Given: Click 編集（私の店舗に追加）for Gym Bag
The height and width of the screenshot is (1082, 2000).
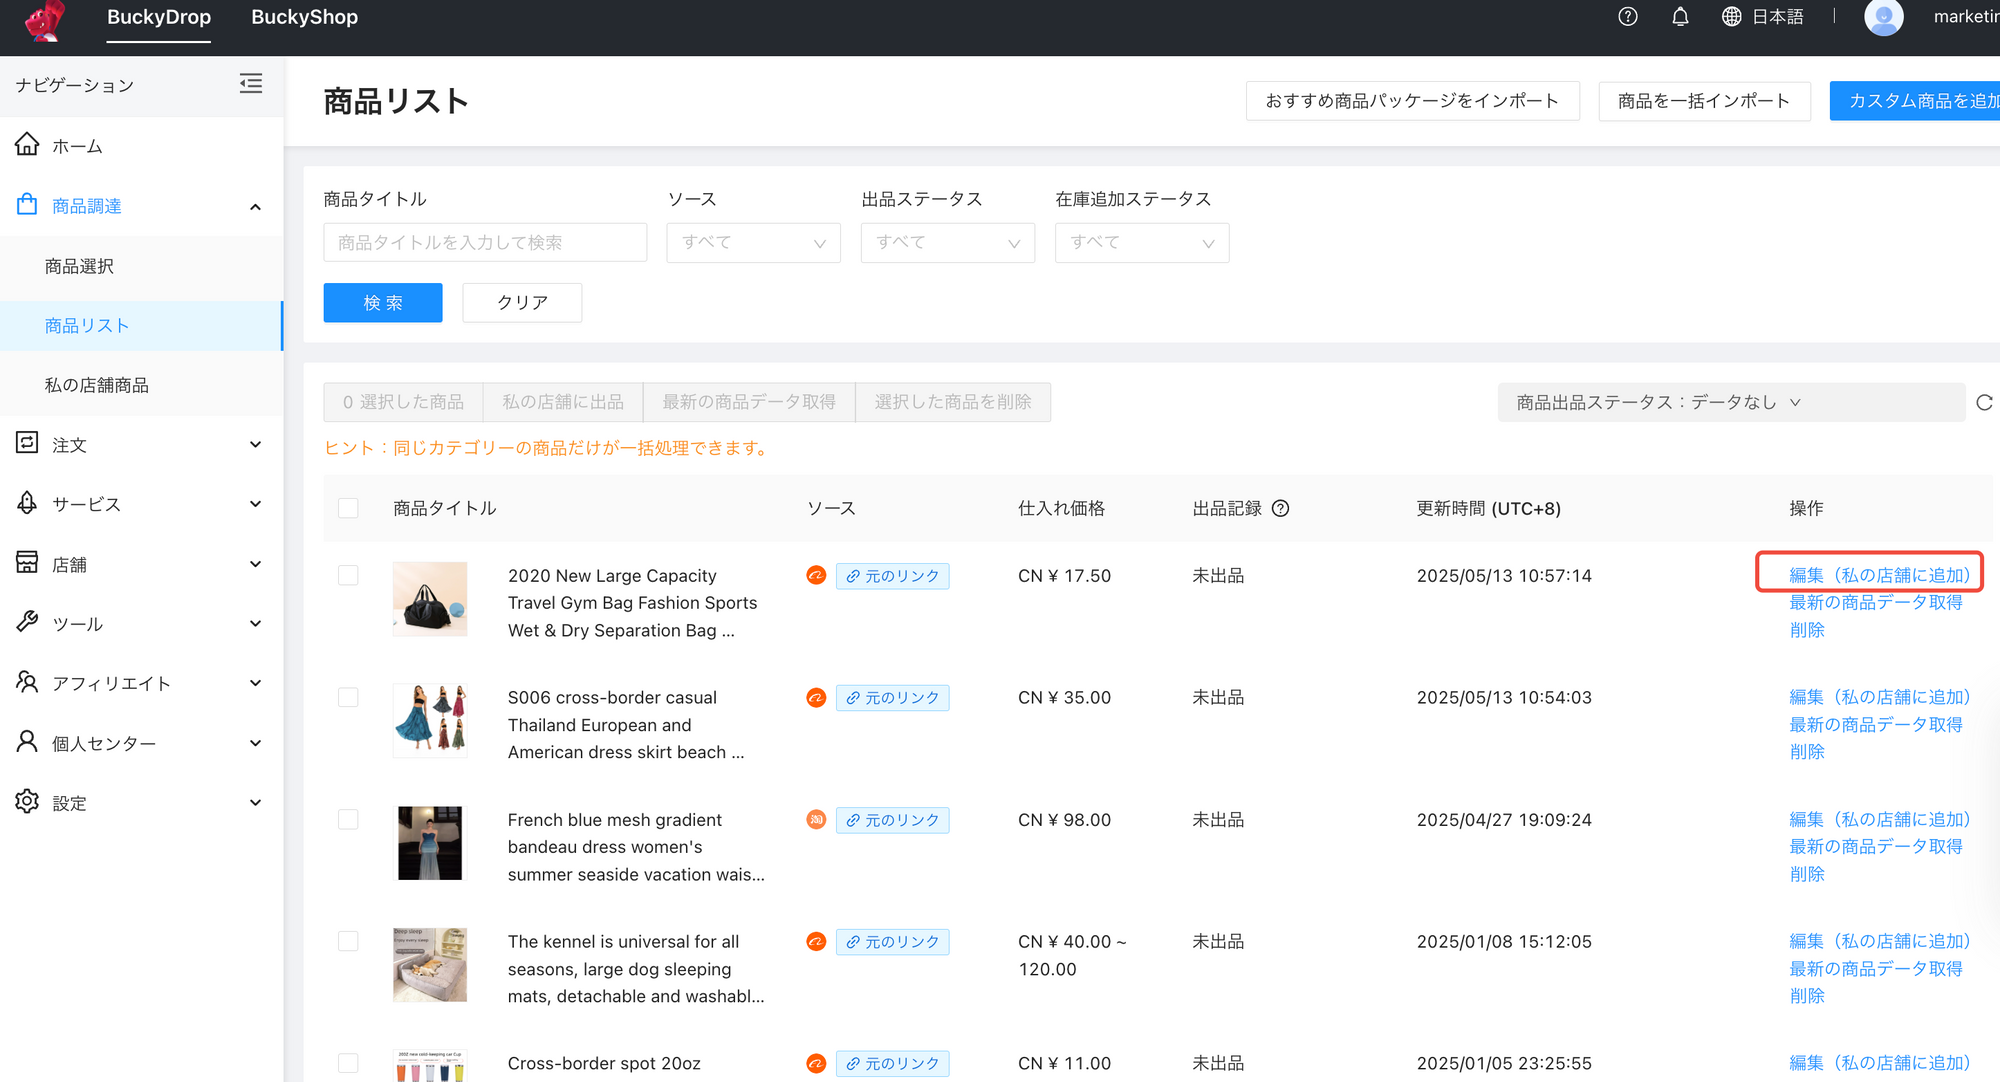Looking at the screenshot, I should point(1879,575).
